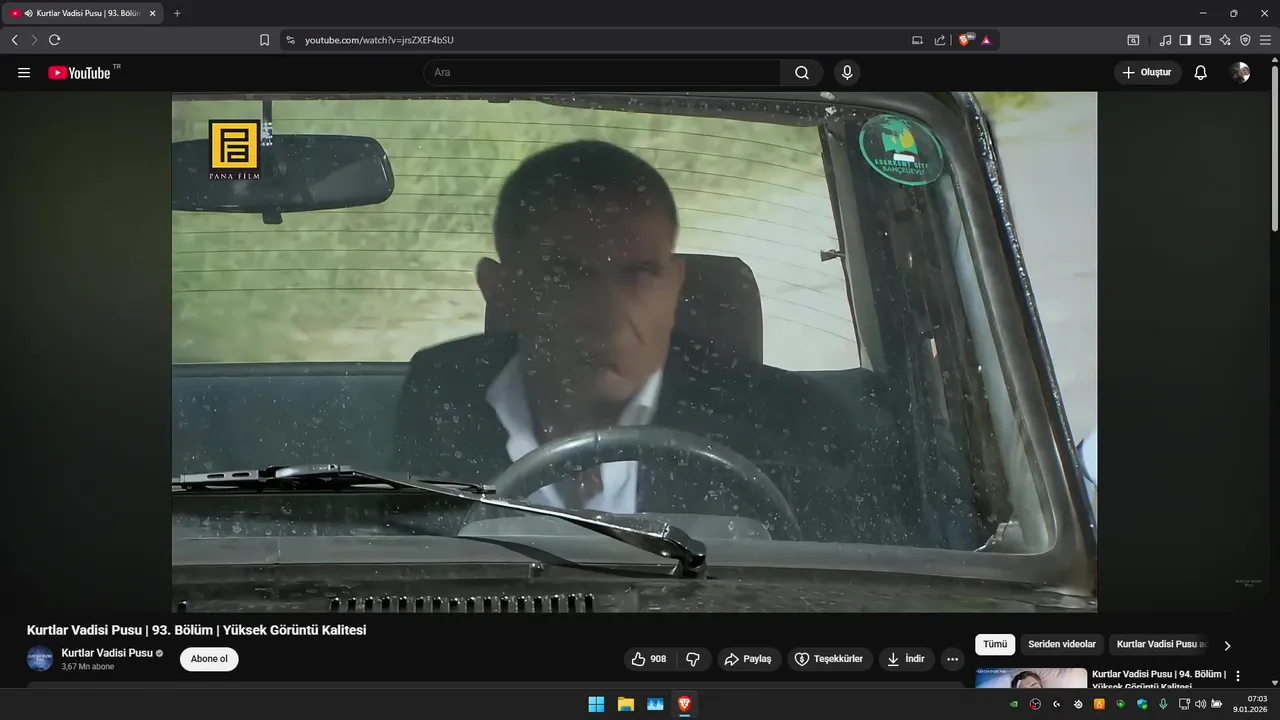Open the tab search icon
This screenshot has height=720, width=1280.
[x=1133, y=40]
